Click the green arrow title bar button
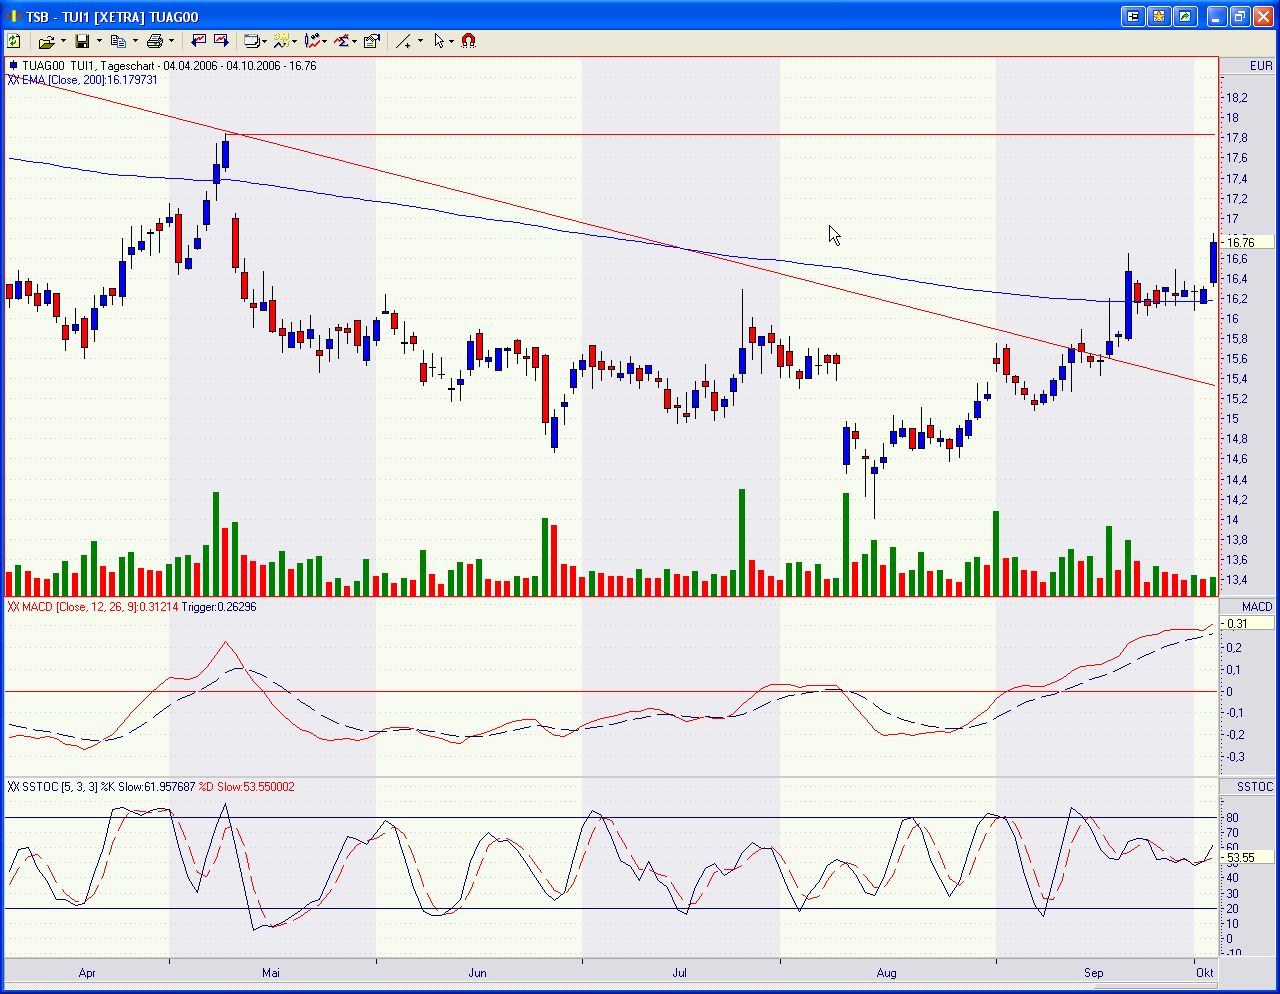1280x994 pixels. [x=1185, y=16]
